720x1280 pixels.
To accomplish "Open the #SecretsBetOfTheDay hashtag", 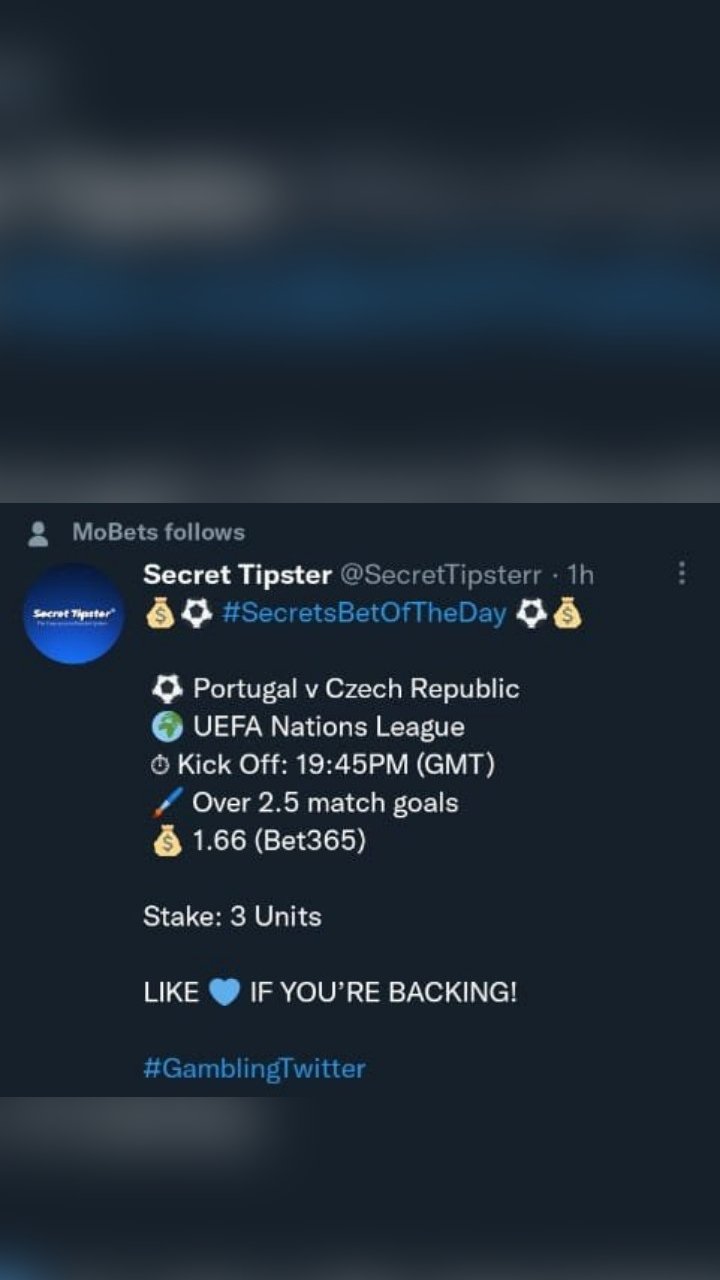I will coord(365,614).
